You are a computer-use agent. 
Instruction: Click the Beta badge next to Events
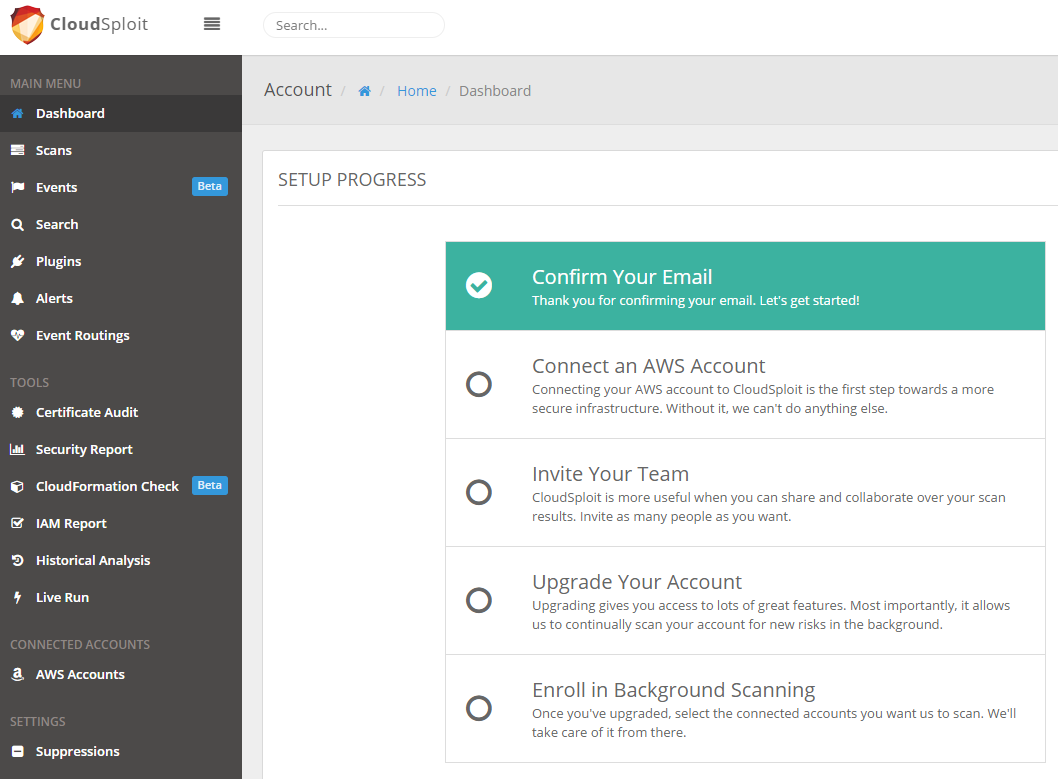tap(210, 186)
